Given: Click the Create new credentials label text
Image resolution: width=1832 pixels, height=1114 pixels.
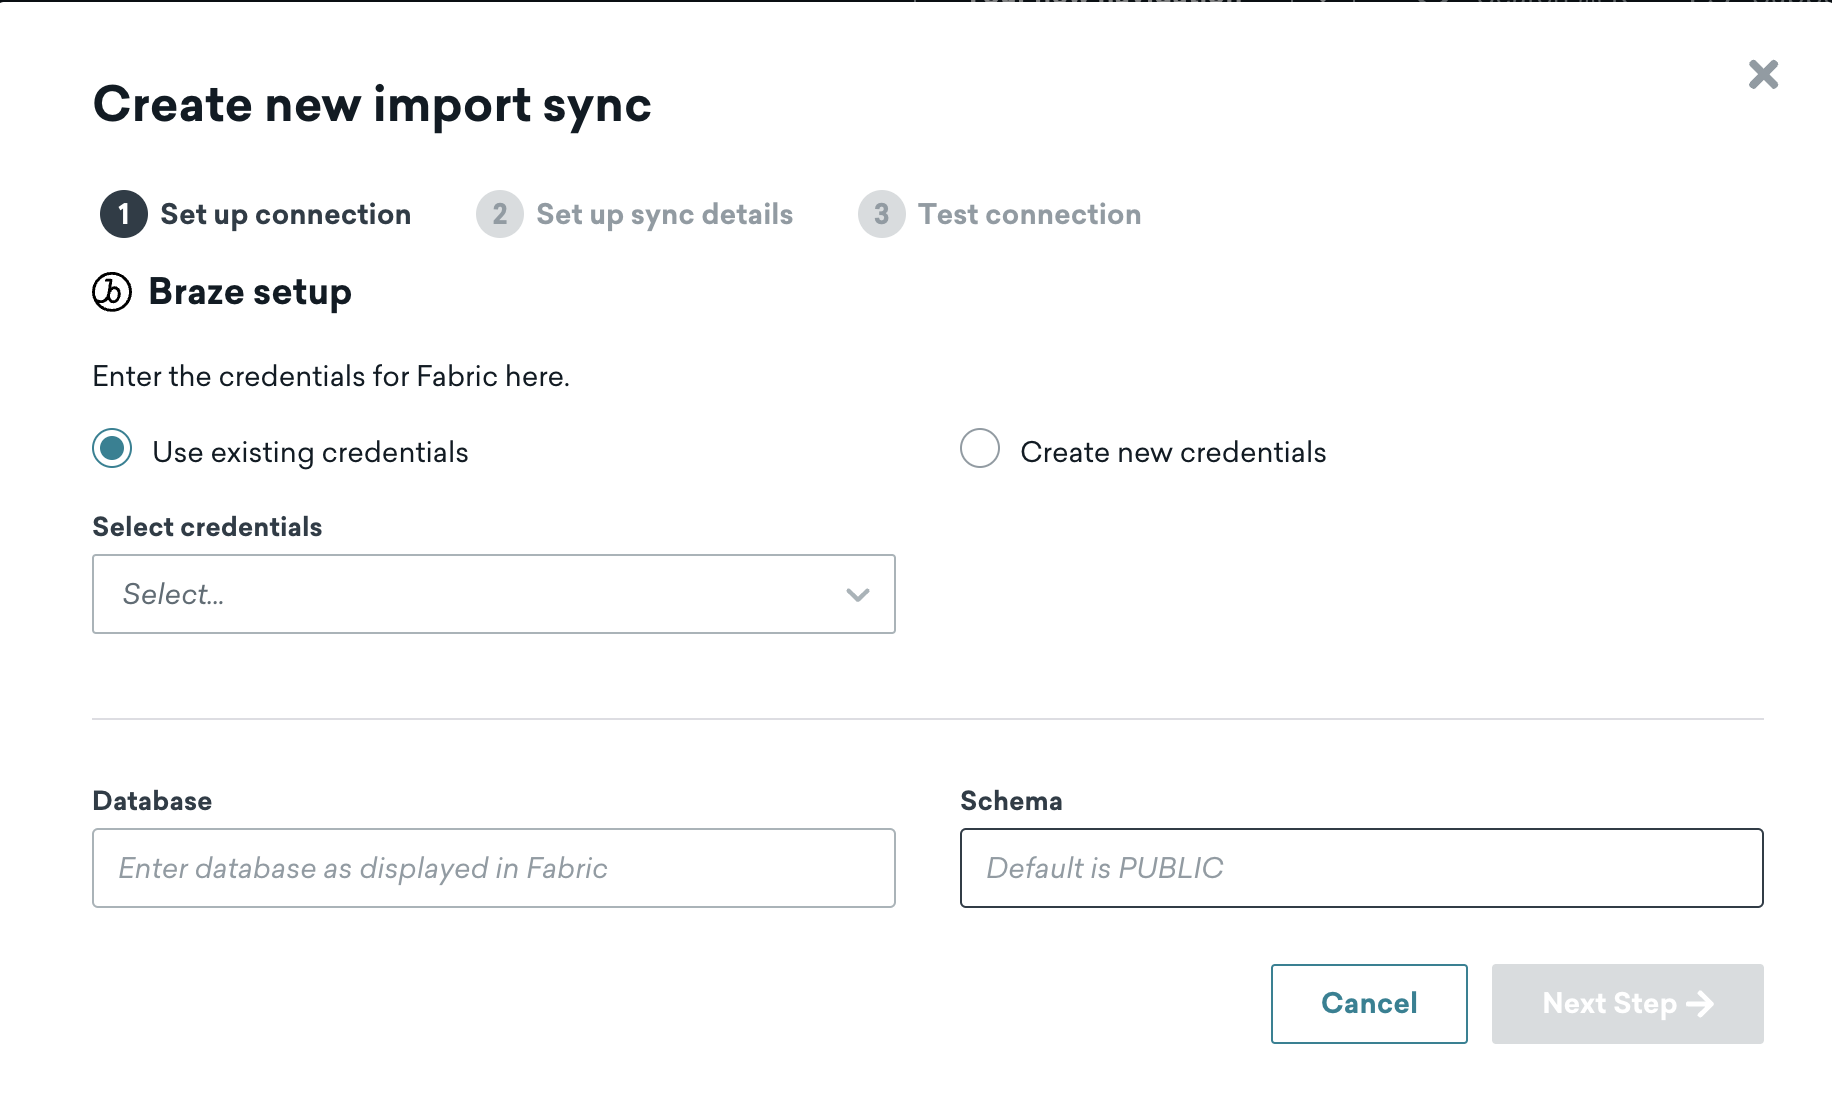Looking at the screenshot, I should (1173, 452).
